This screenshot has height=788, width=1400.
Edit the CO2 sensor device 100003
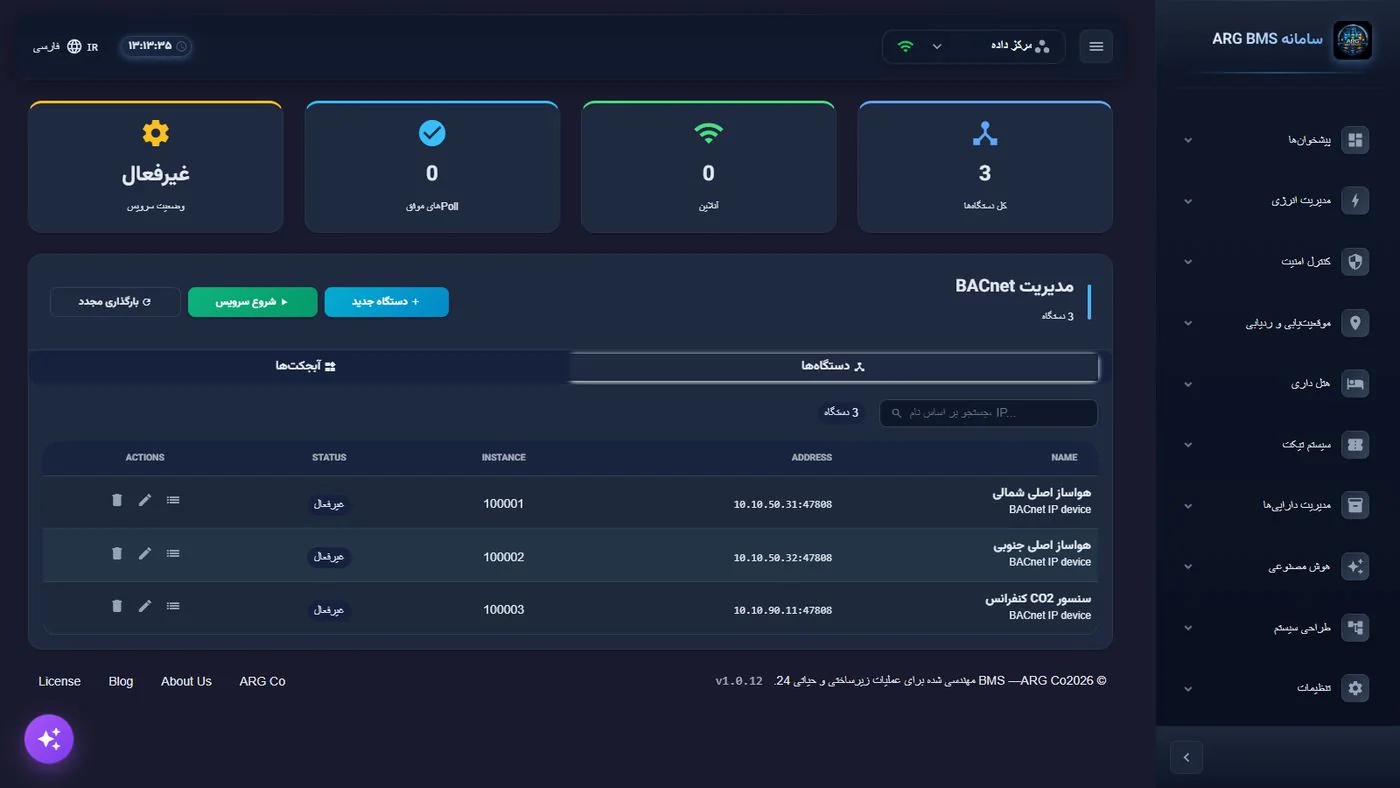145,605
